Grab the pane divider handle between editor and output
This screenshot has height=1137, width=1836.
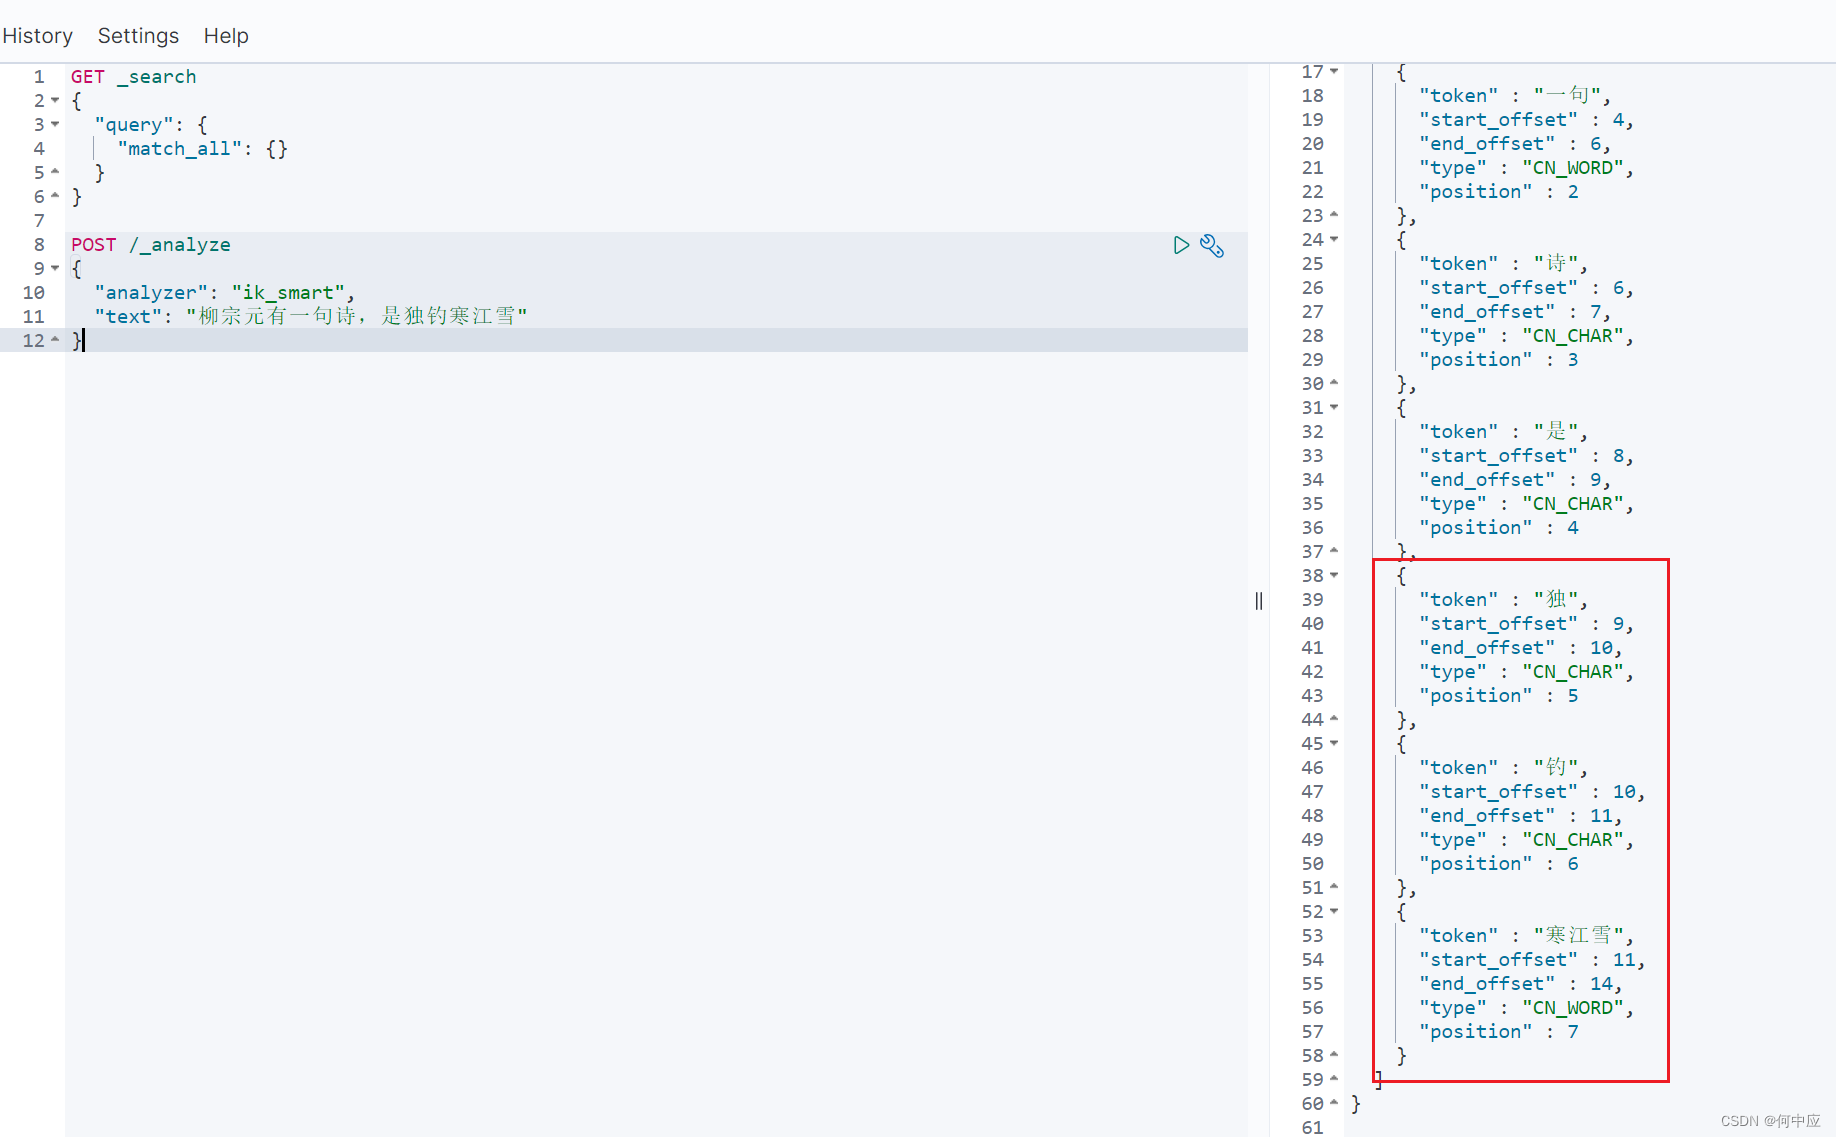[1259, 601]
